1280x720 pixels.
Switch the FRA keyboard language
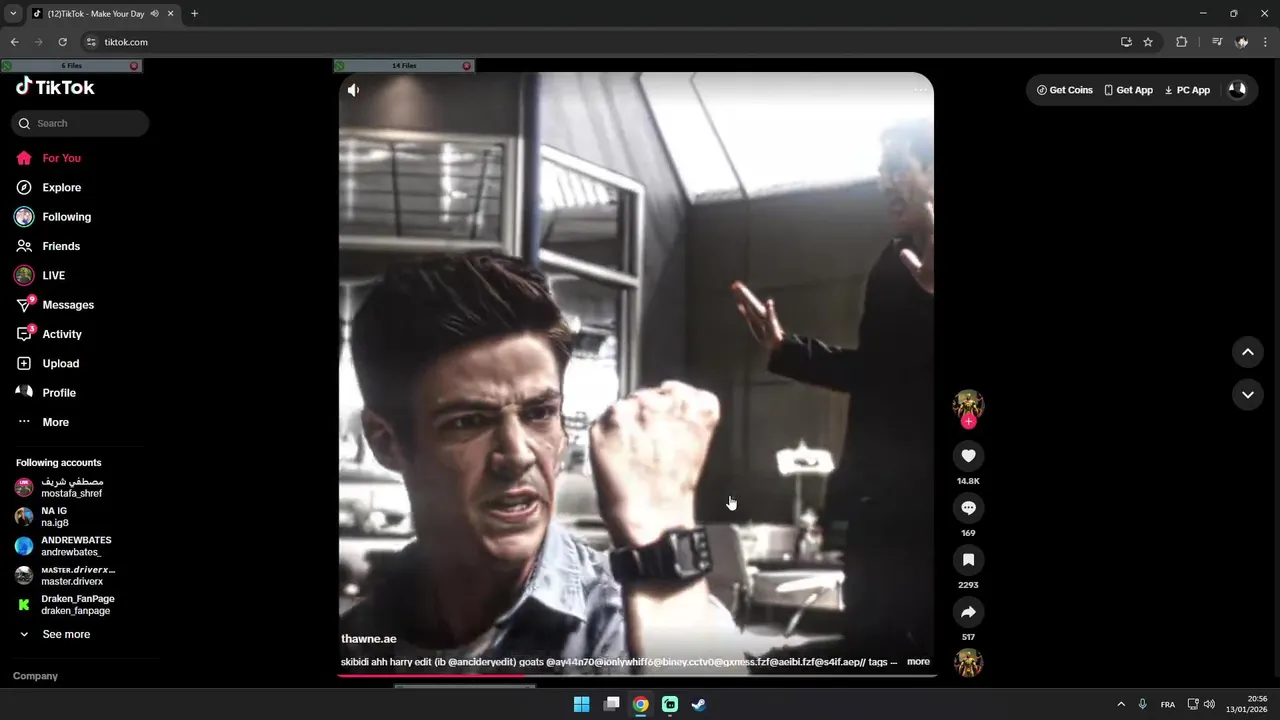[x=1167, y=704]
